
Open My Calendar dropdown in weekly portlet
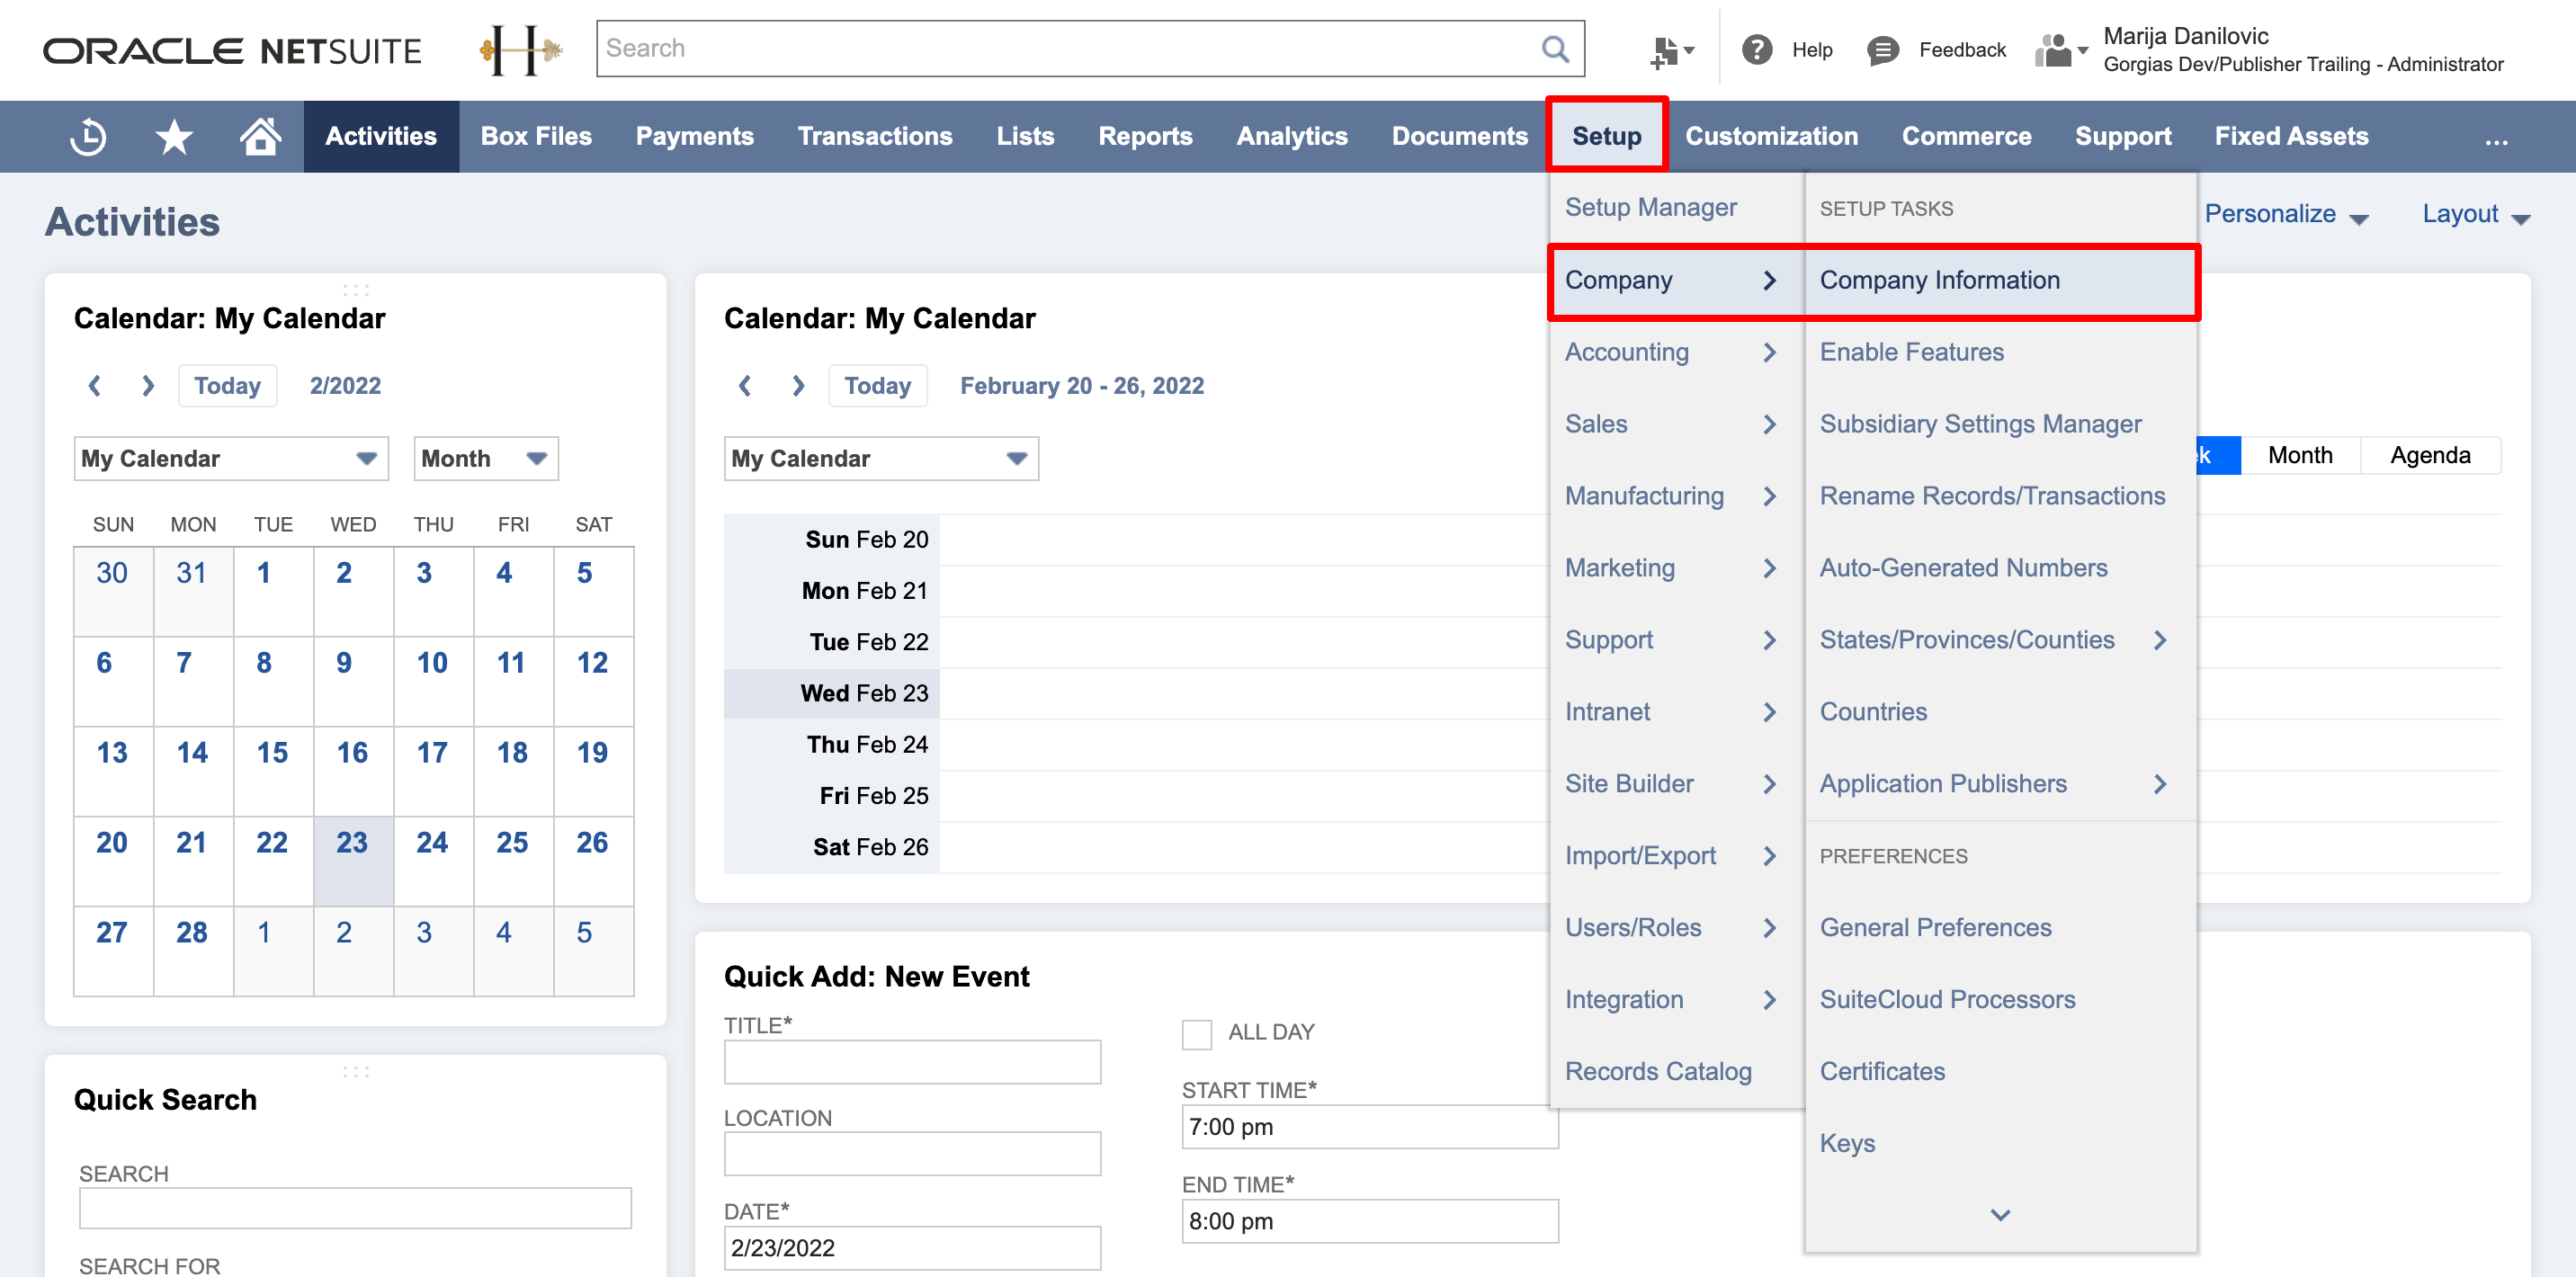(x=881, y=458)
